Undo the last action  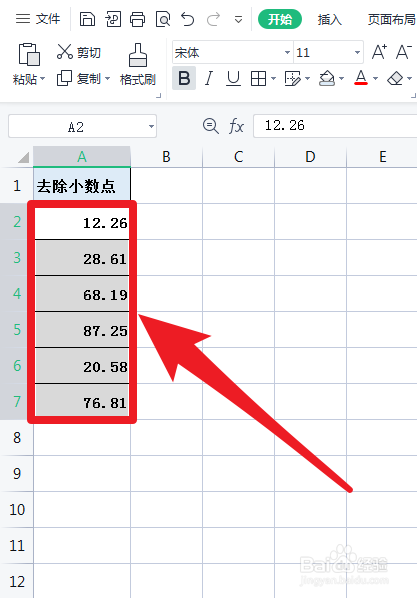tap(188, 19)
